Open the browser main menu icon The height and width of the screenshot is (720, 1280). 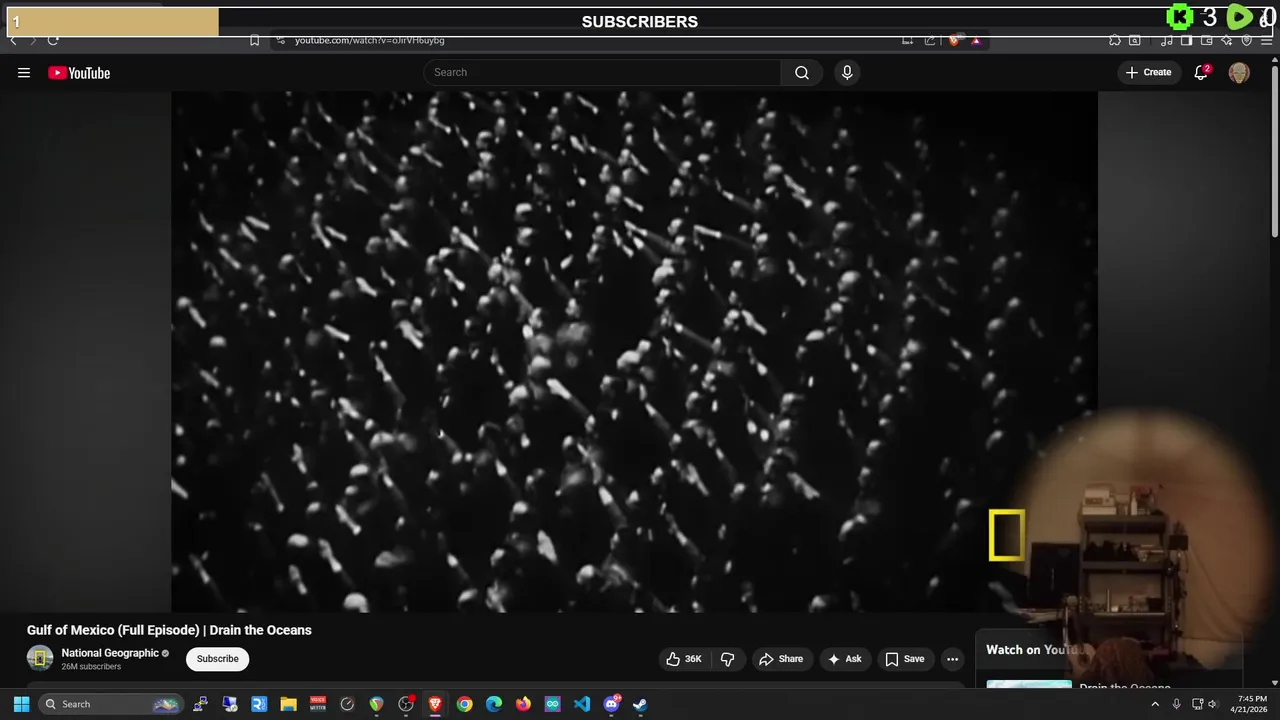point(1267,40)
